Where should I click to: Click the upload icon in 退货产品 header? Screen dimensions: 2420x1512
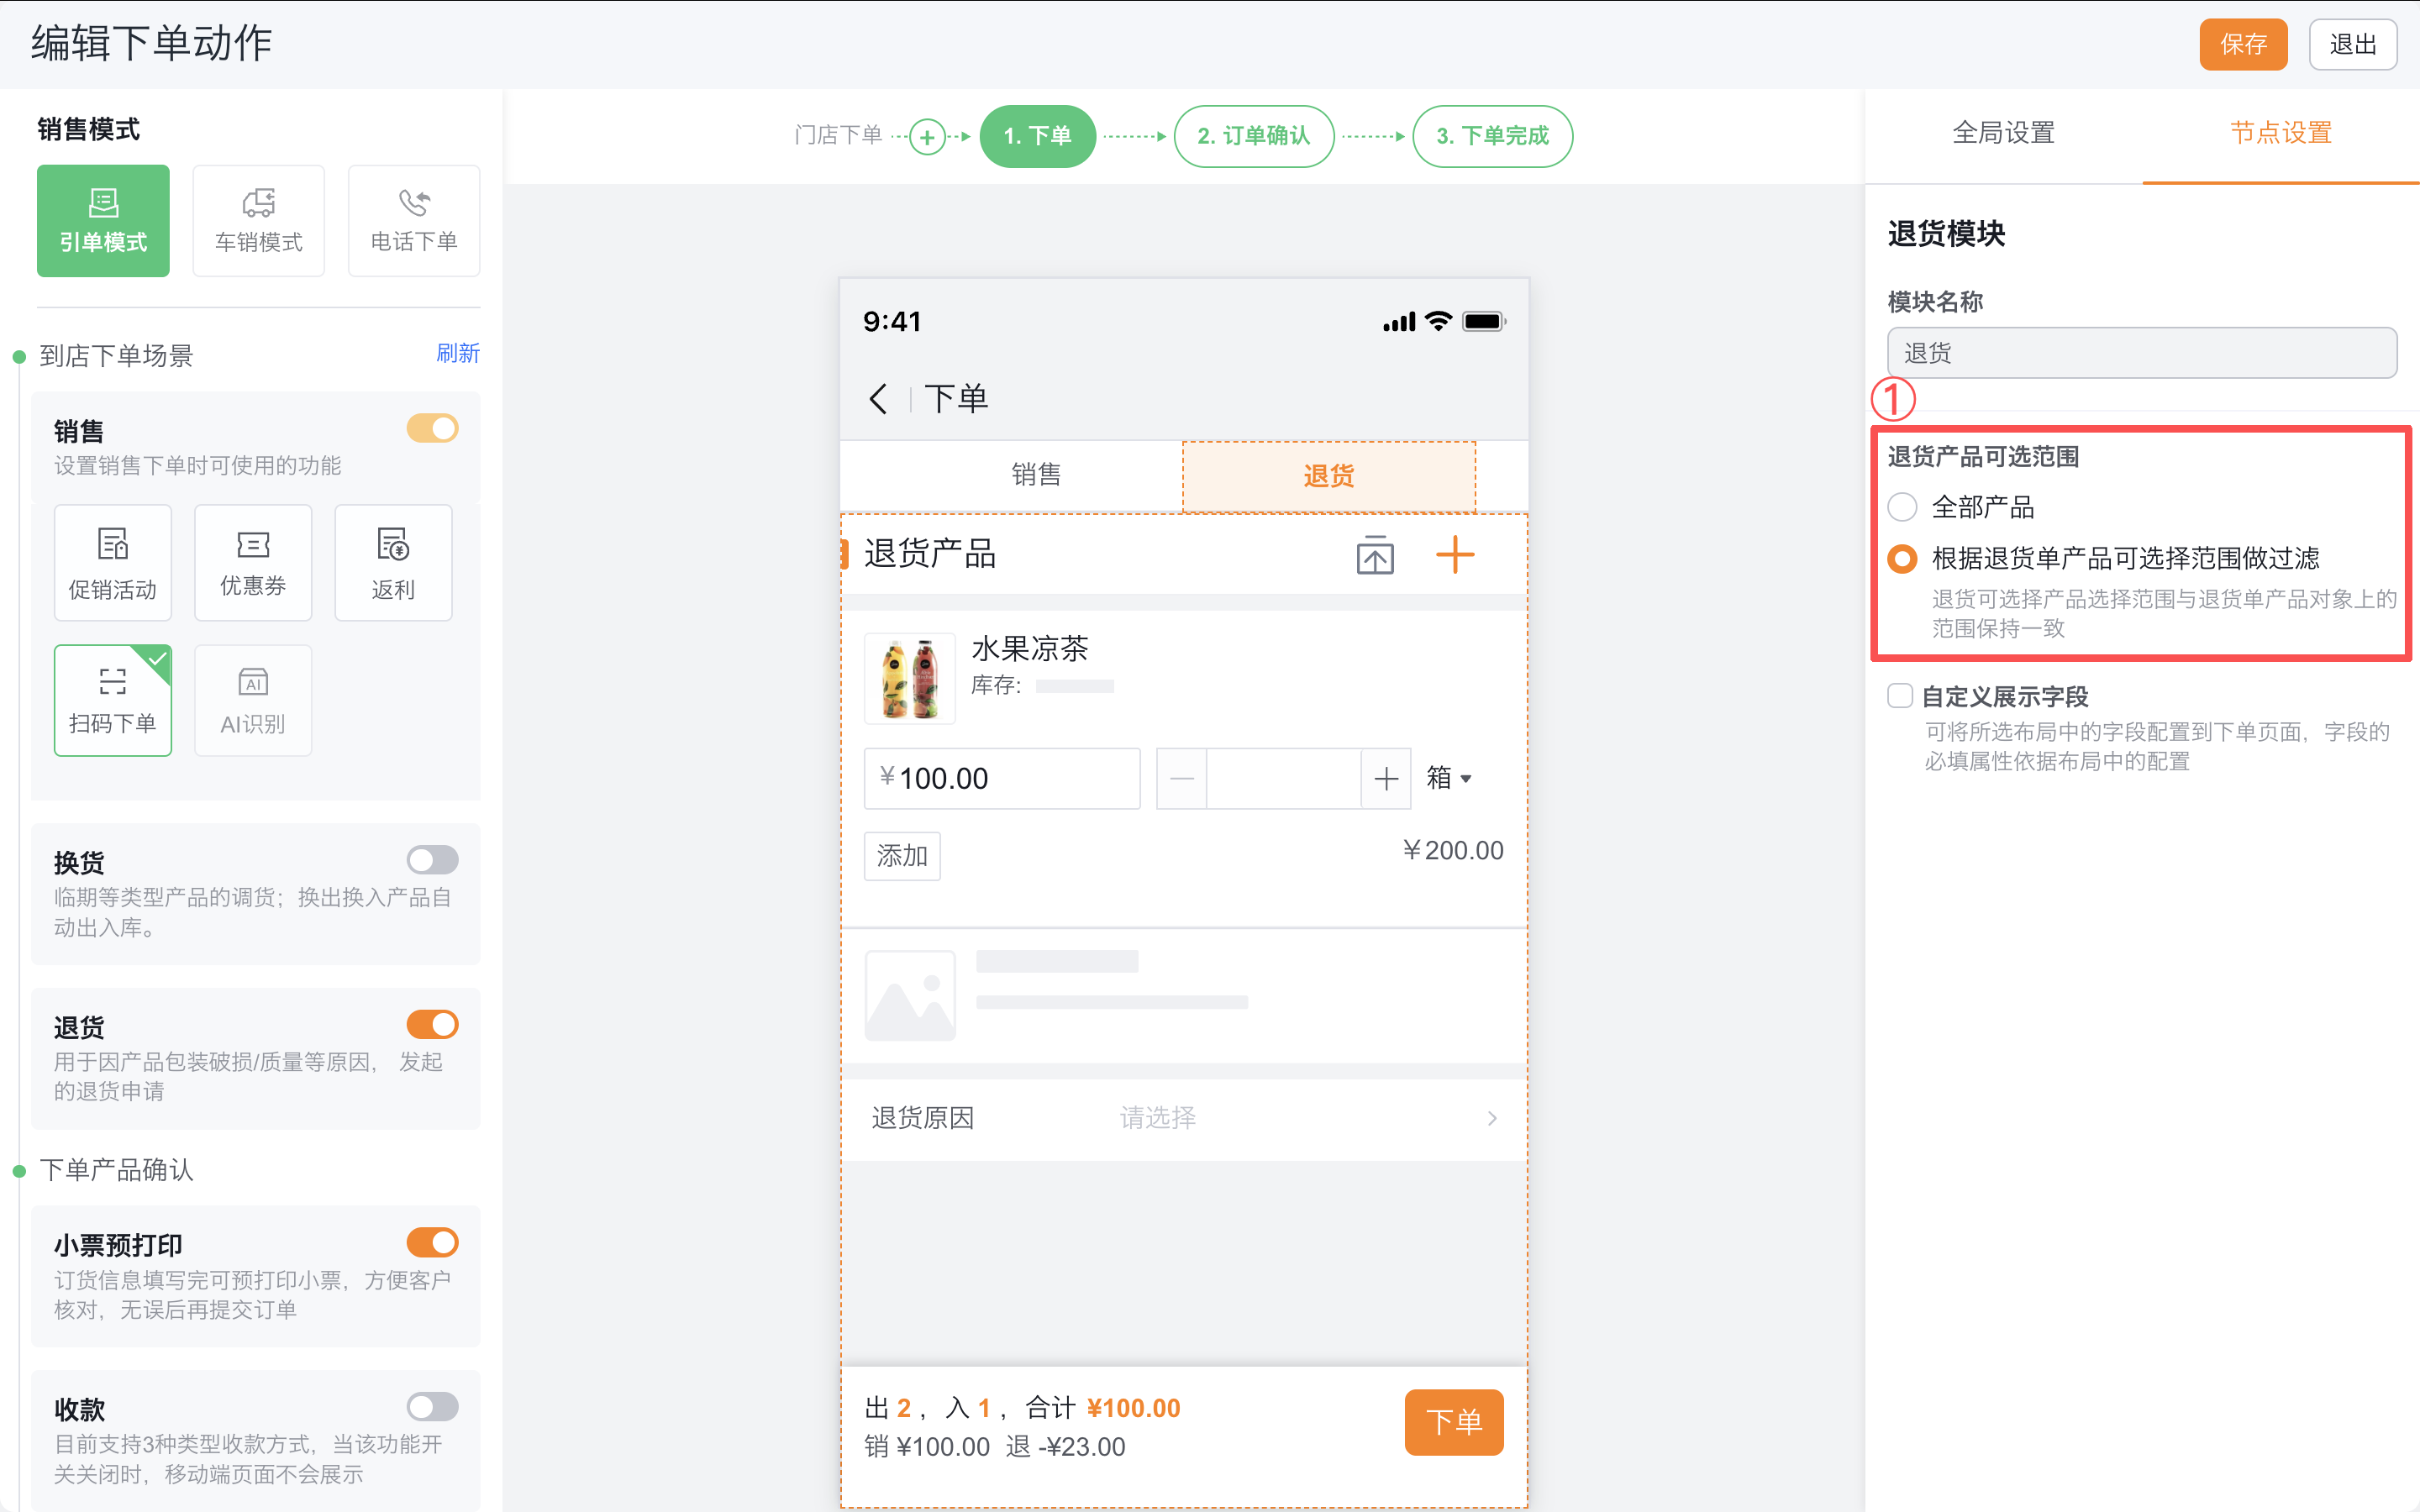1374,554
